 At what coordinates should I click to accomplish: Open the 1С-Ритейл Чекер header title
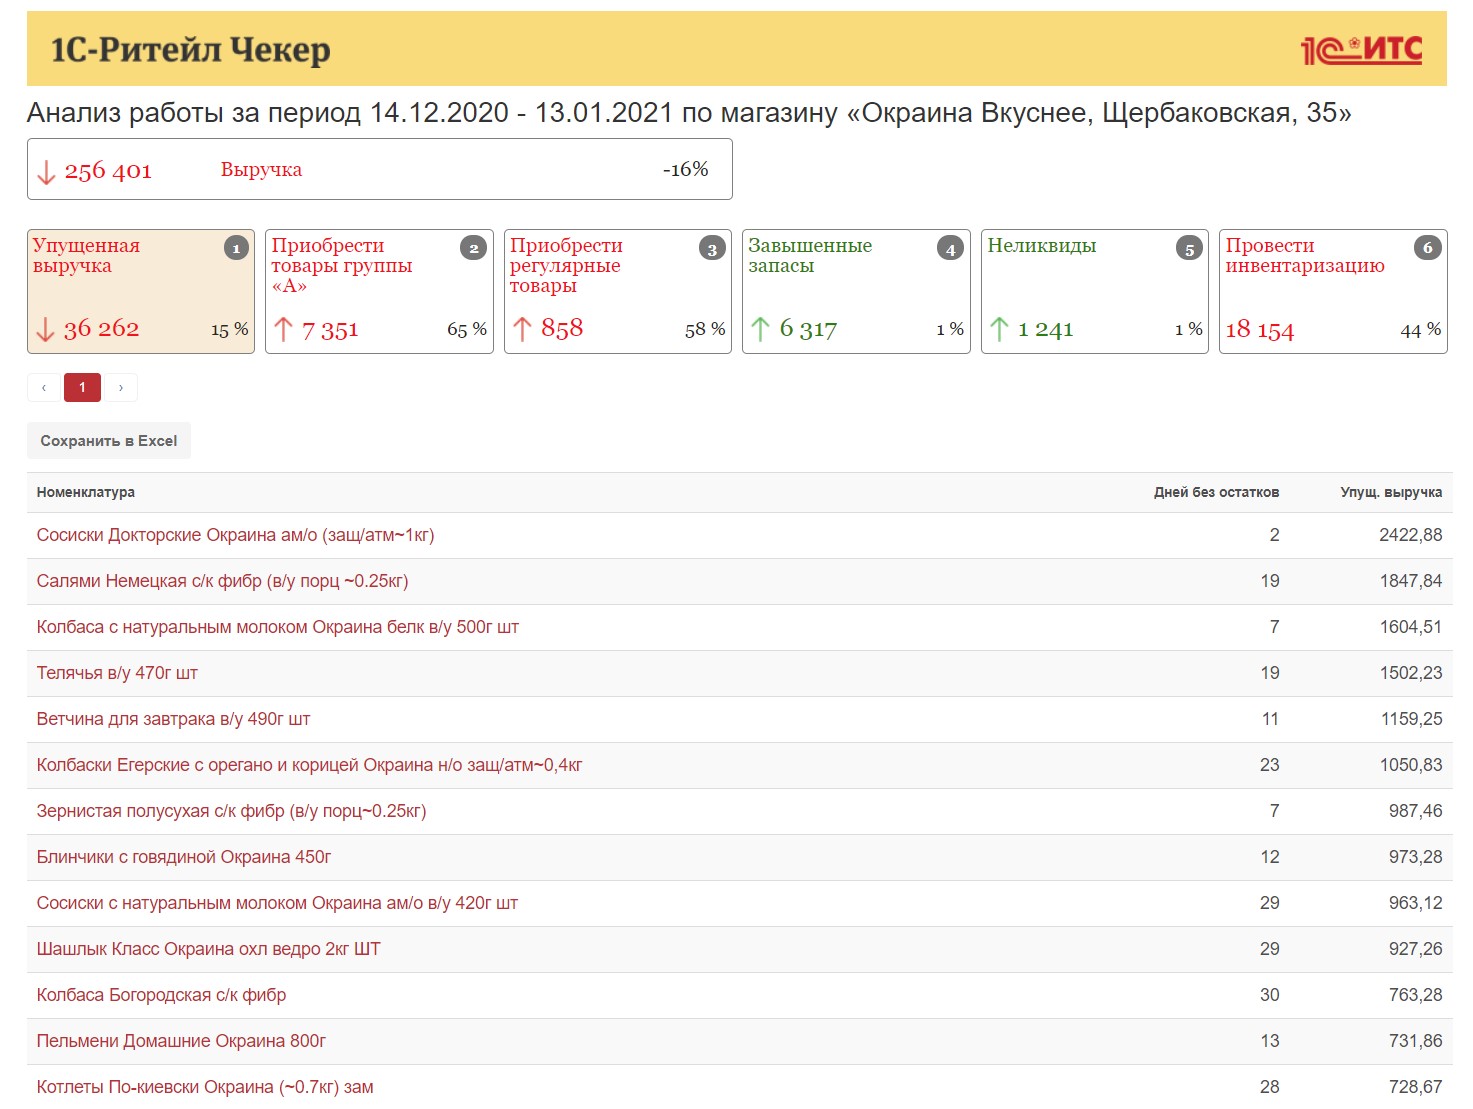pos(190,49)
